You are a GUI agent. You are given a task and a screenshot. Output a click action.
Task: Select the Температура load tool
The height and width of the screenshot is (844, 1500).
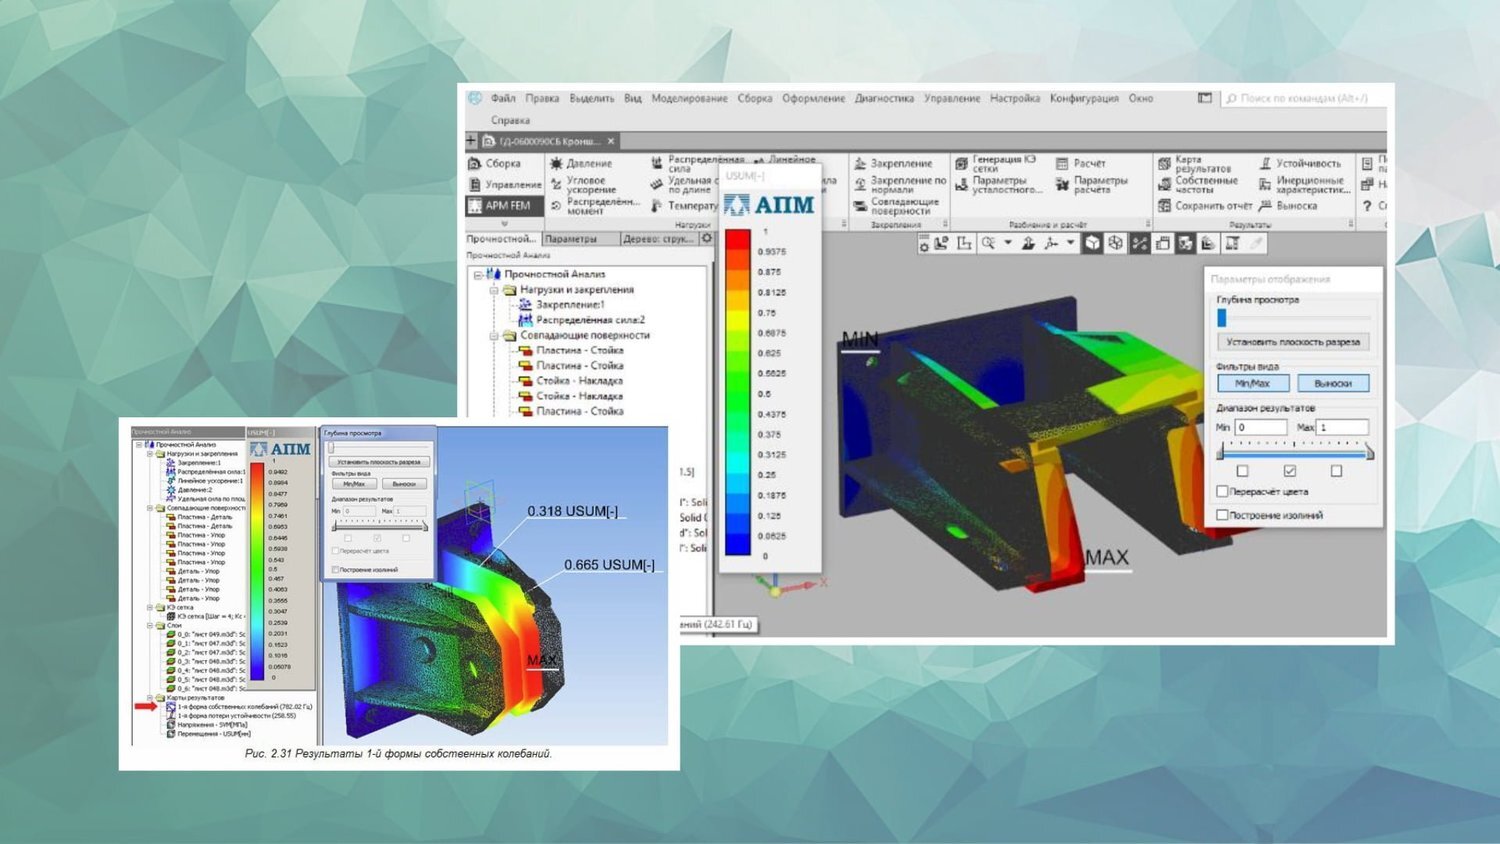[657, 205]
